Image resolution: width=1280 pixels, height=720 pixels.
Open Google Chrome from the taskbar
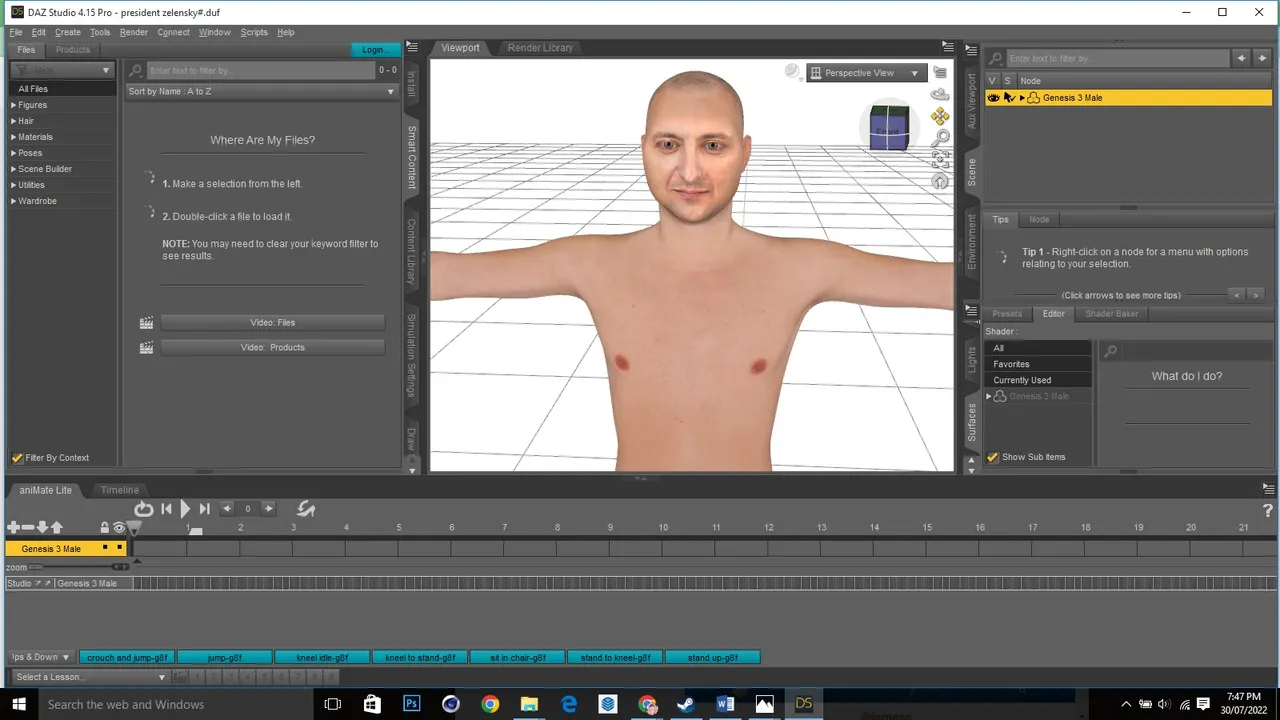(x=490, y=704)
